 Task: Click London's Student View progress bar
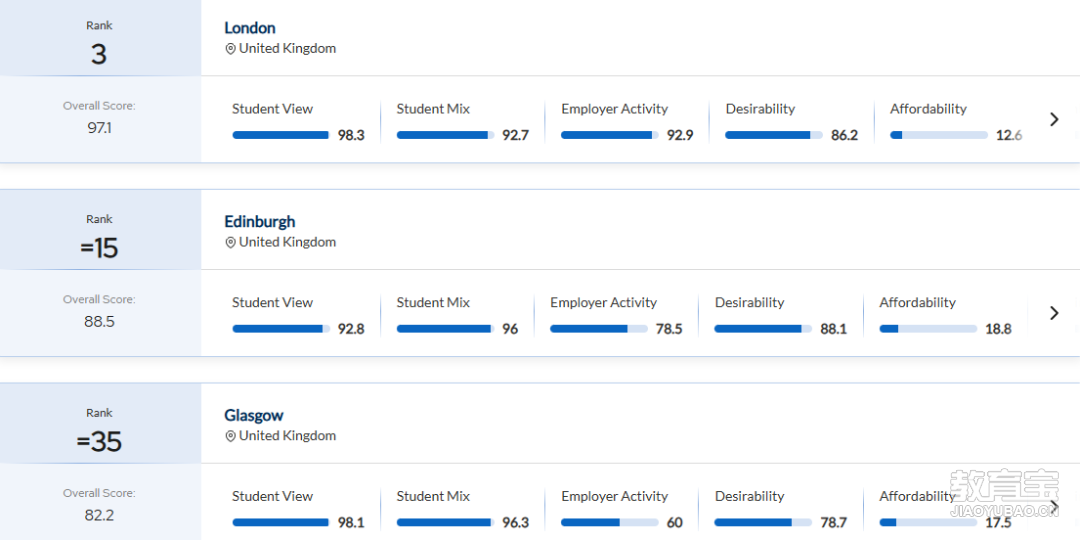(281, 135)
